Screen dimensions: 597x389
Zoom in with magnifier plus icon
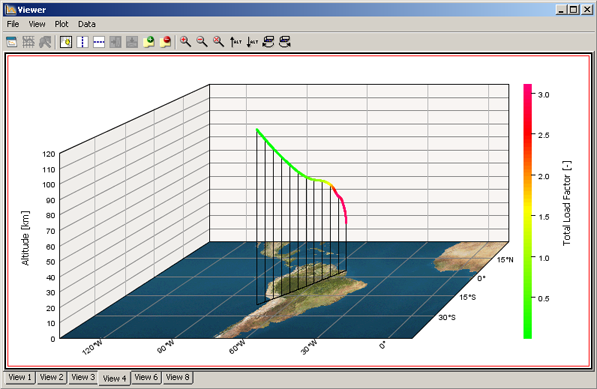pyautogui.click(x=185, y=42)
